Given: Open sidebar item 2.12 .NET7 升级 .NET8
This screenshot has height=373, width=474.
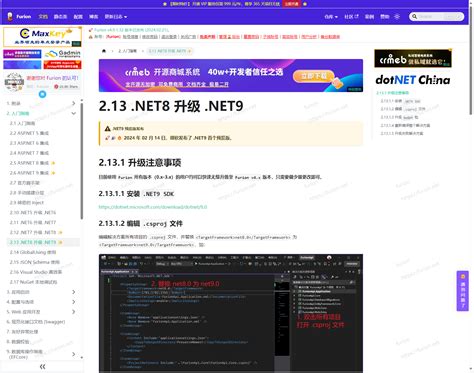Looking at the screenshot, I should [33, 232].
